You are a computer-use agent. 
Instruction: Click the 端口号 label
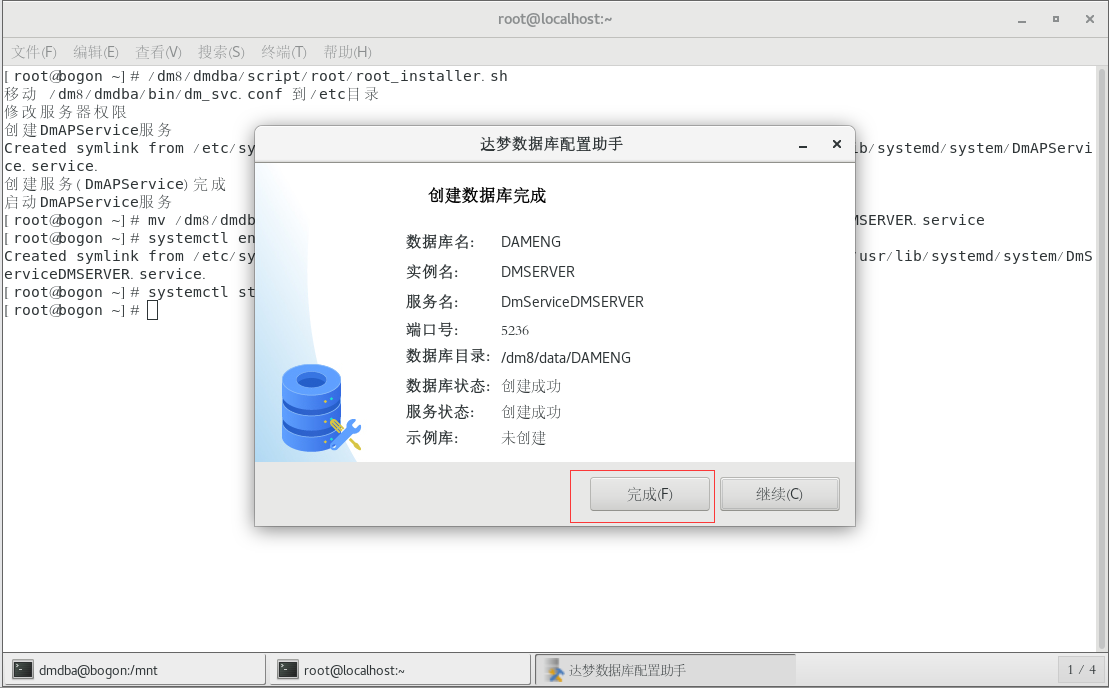tap(432, 330)
